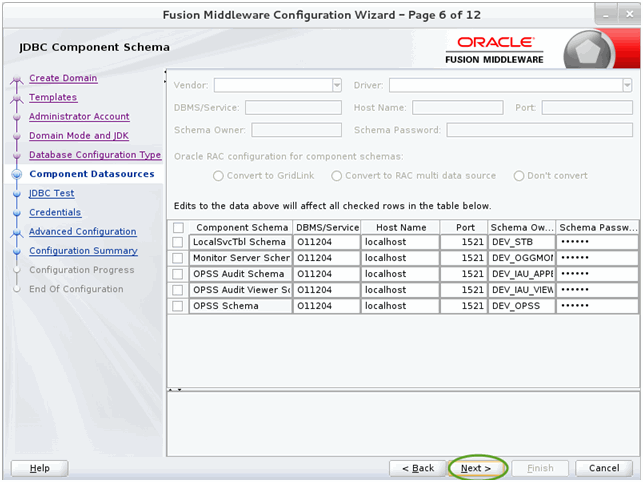Click the Back button
643x482 pixels.
(417, 468)
